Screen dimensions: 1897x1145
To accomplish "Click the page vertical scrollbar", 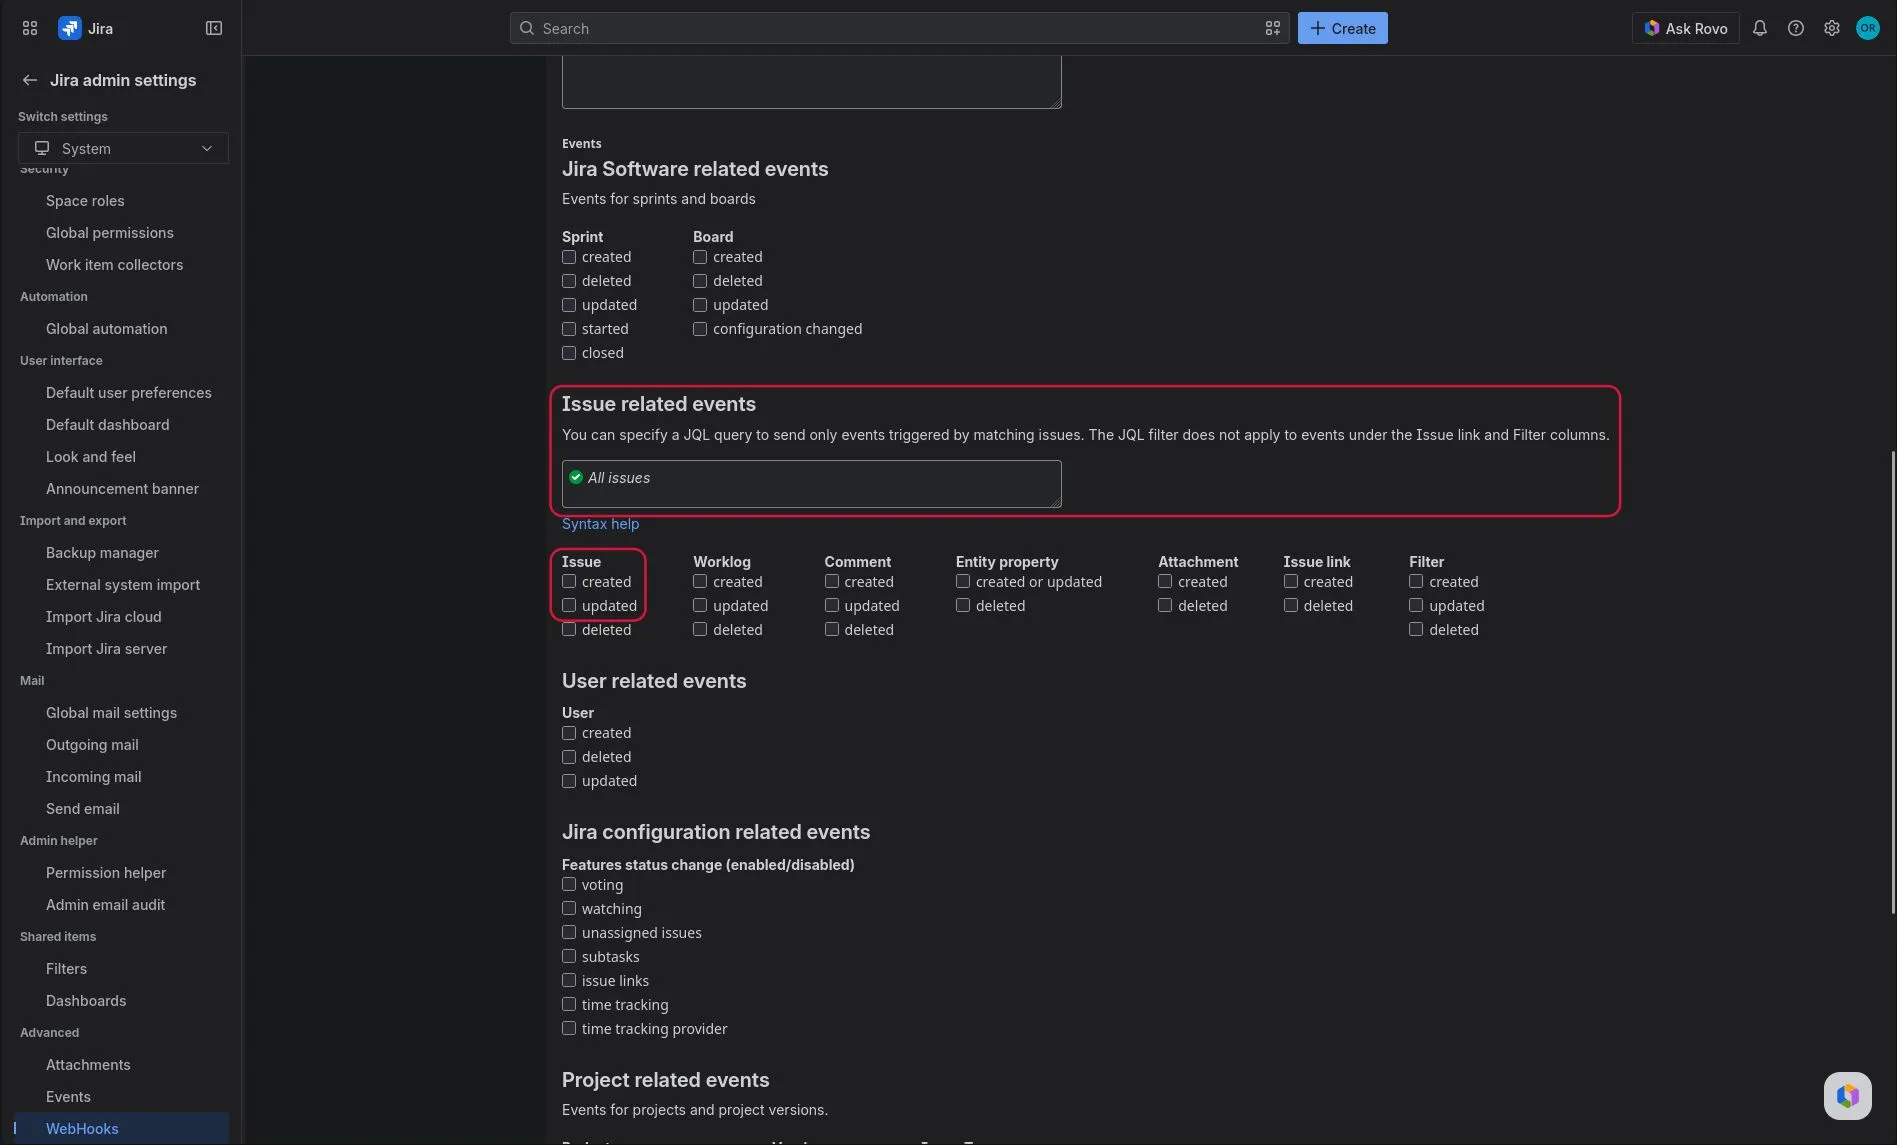I will 1892,682.
